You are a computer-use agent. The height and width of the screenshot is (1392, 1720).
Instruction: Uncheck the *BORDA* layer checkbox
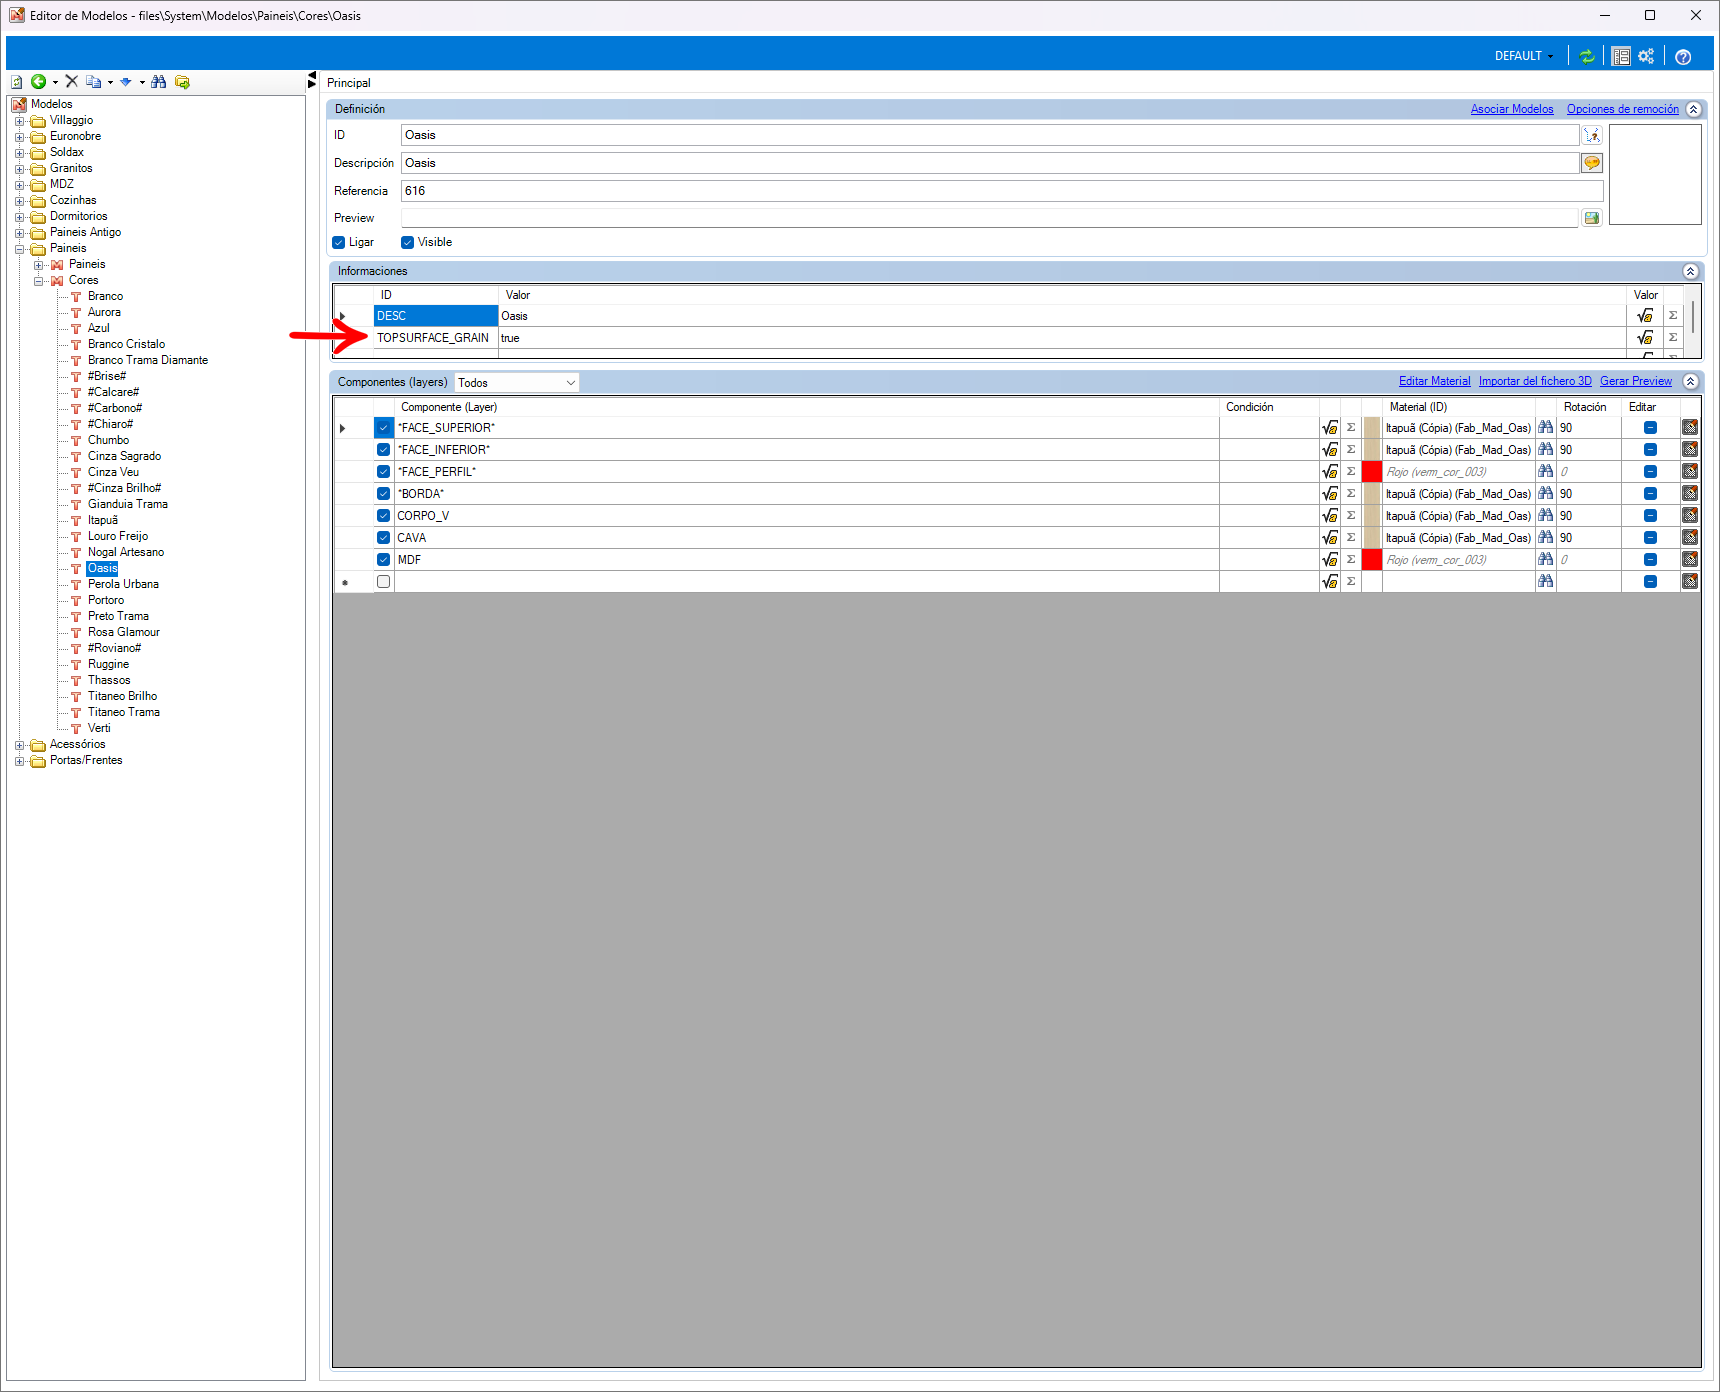[x=383, y=494]
